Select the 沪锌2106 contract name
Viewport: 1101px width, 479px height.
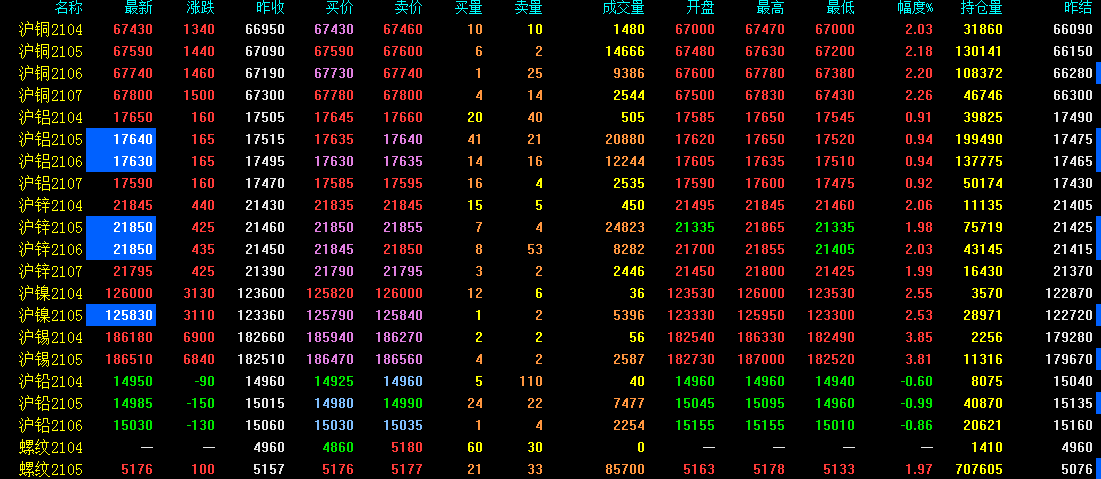(x=51, y=249)
